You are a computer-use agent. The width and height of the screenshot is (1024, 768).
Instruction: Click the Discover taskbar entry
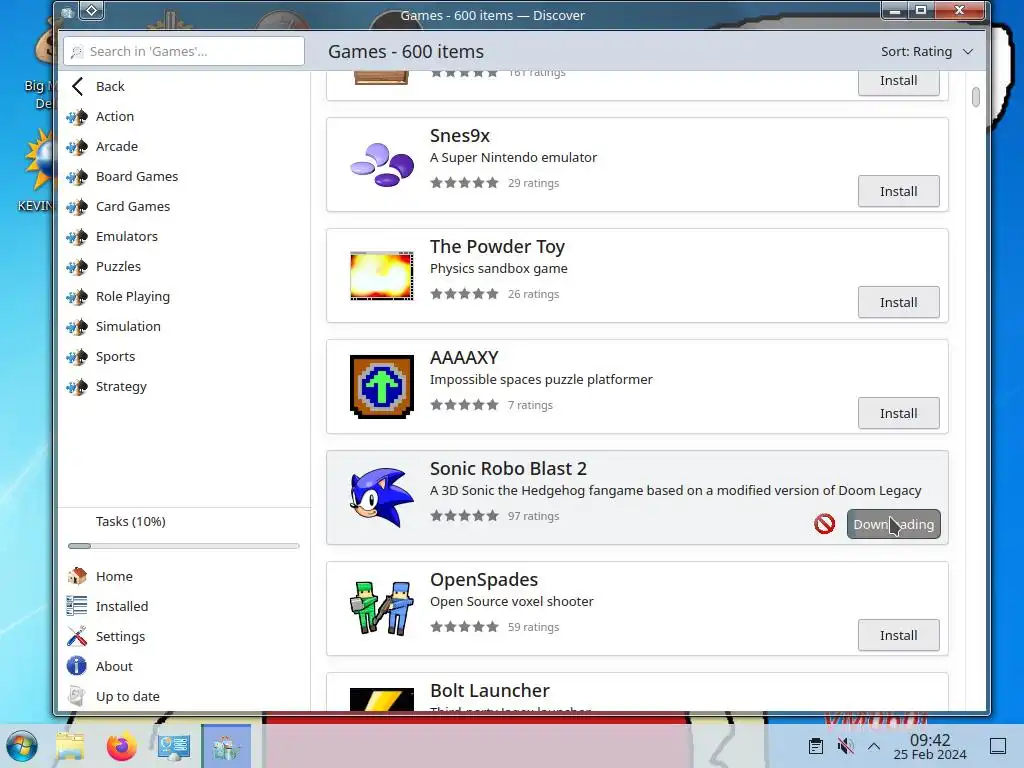tap(226, 746)
